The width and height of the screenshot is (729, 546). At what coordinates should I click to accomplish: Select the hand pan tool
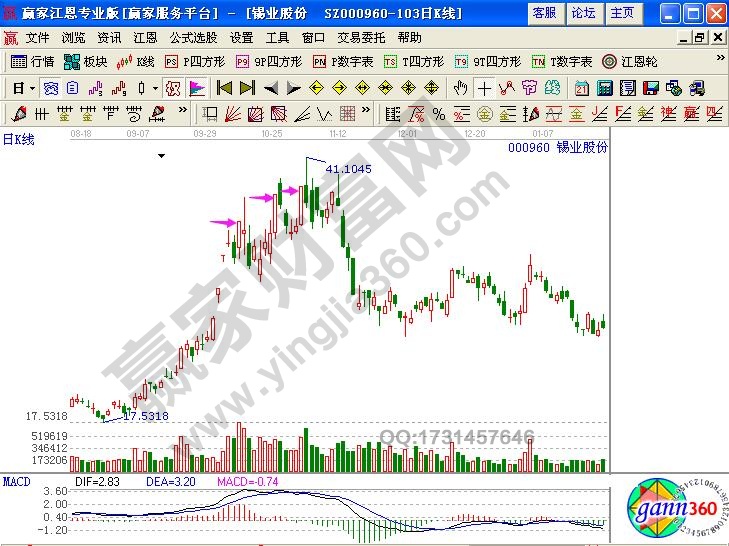pyautogui.click(x=461, y=87)
